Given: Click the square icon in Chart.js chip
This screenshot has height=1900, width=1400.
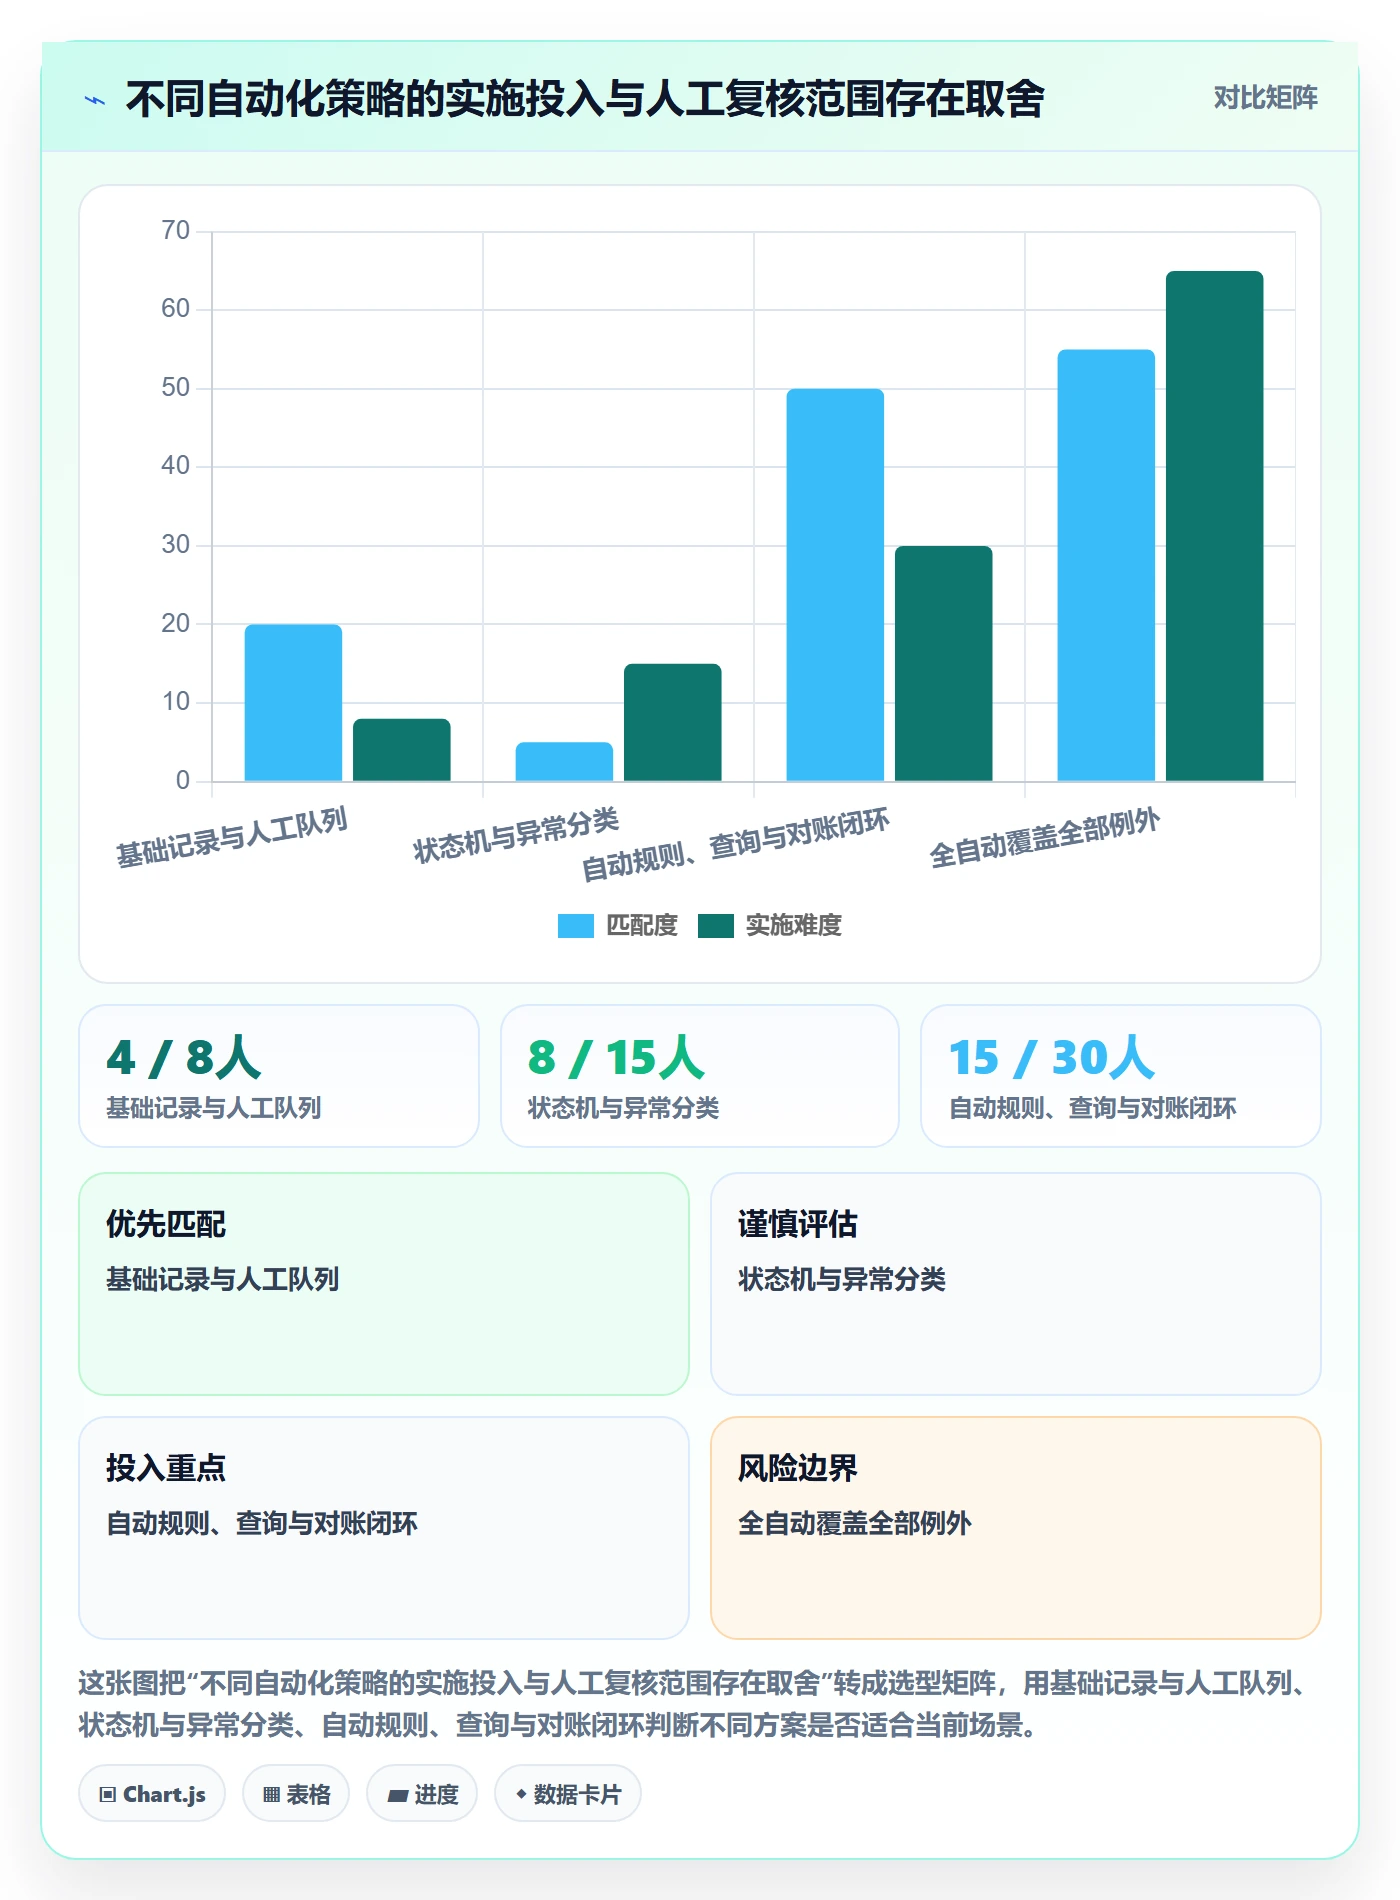Looking at the screenshot, I should 108,1795.
